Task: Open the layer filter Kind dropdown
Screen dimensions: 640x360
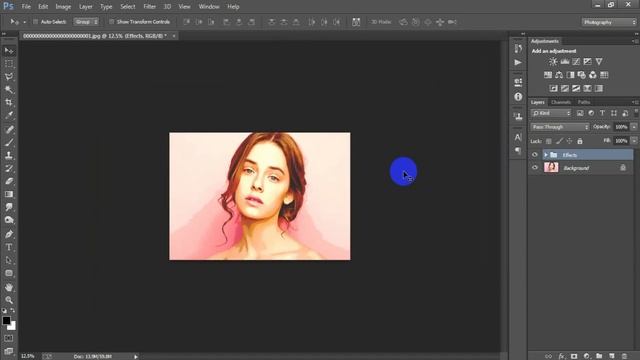Action: pos(551,113)
